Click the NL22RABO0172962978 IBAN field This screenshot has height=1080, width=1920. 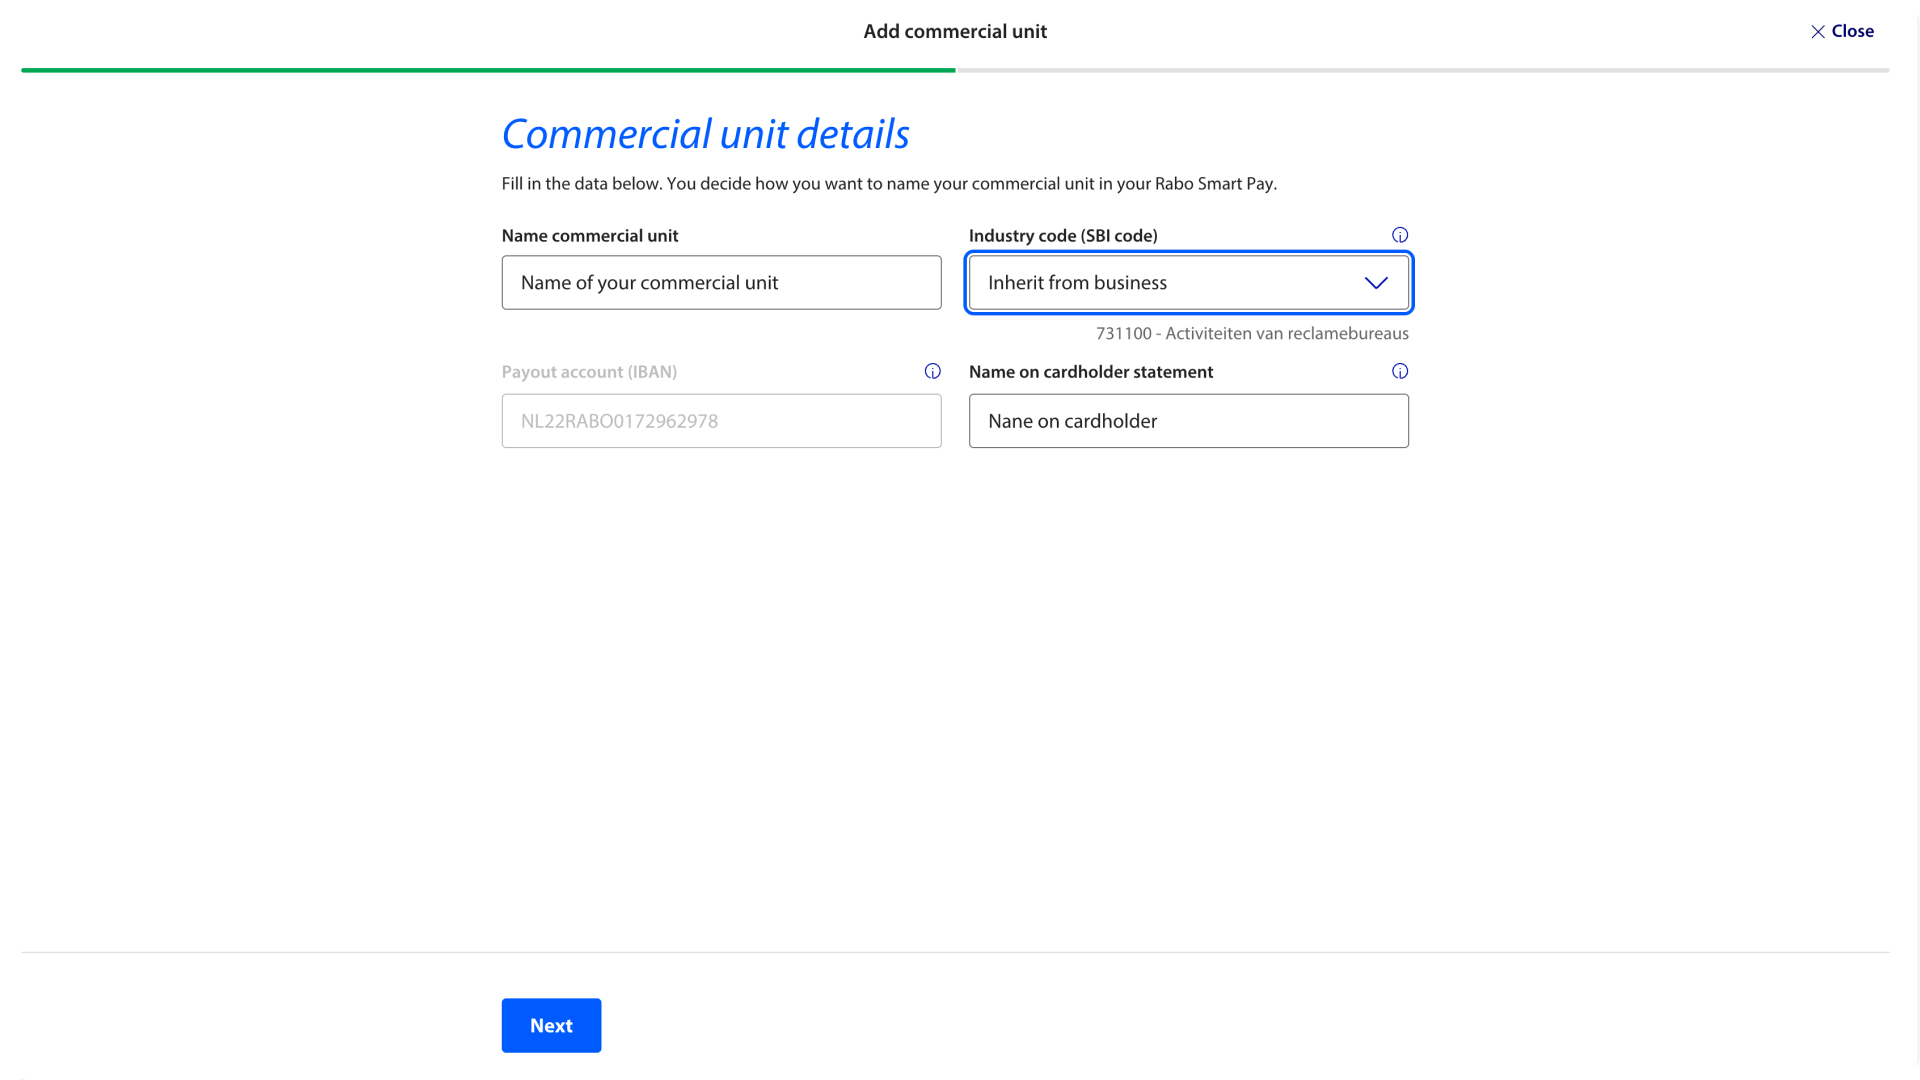pos(720,421)
